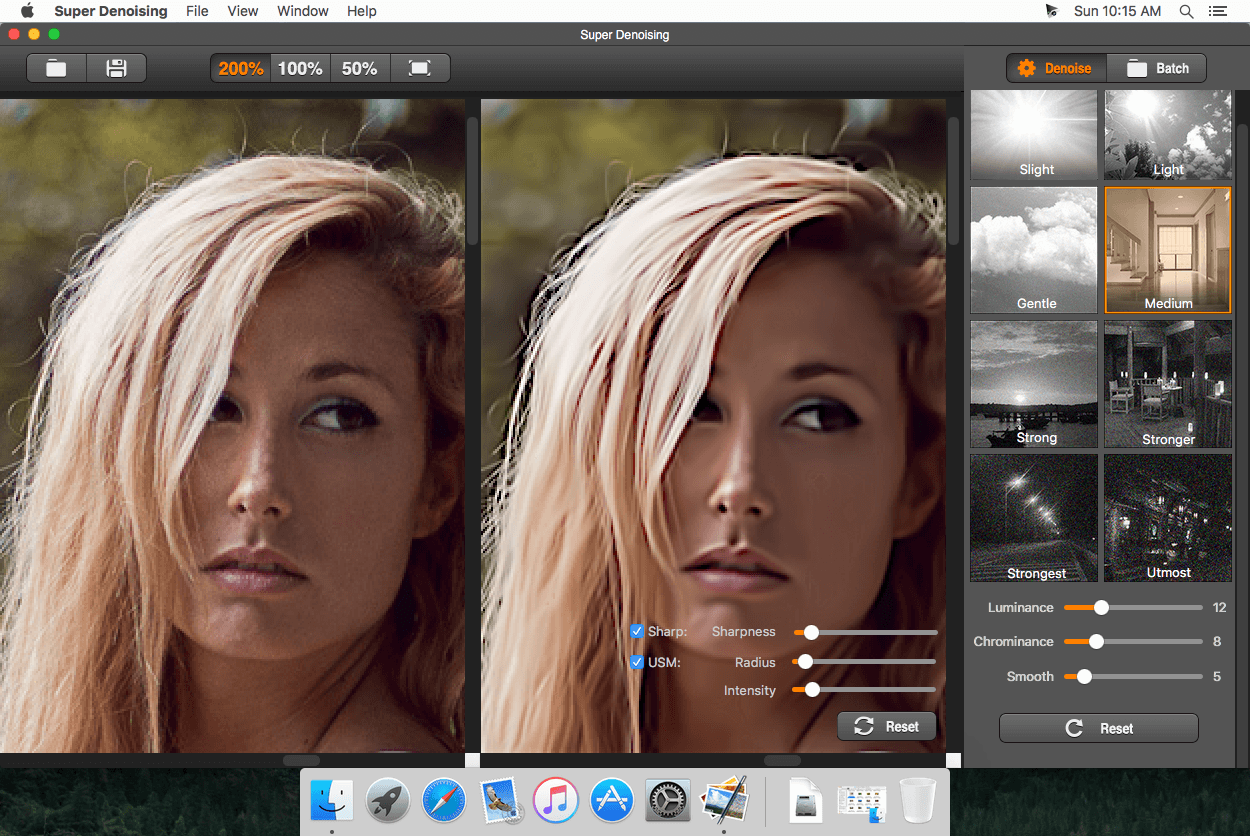Reset the denoise panel settings
This screenshot has width=1250, height=836.
(1098, 728)
